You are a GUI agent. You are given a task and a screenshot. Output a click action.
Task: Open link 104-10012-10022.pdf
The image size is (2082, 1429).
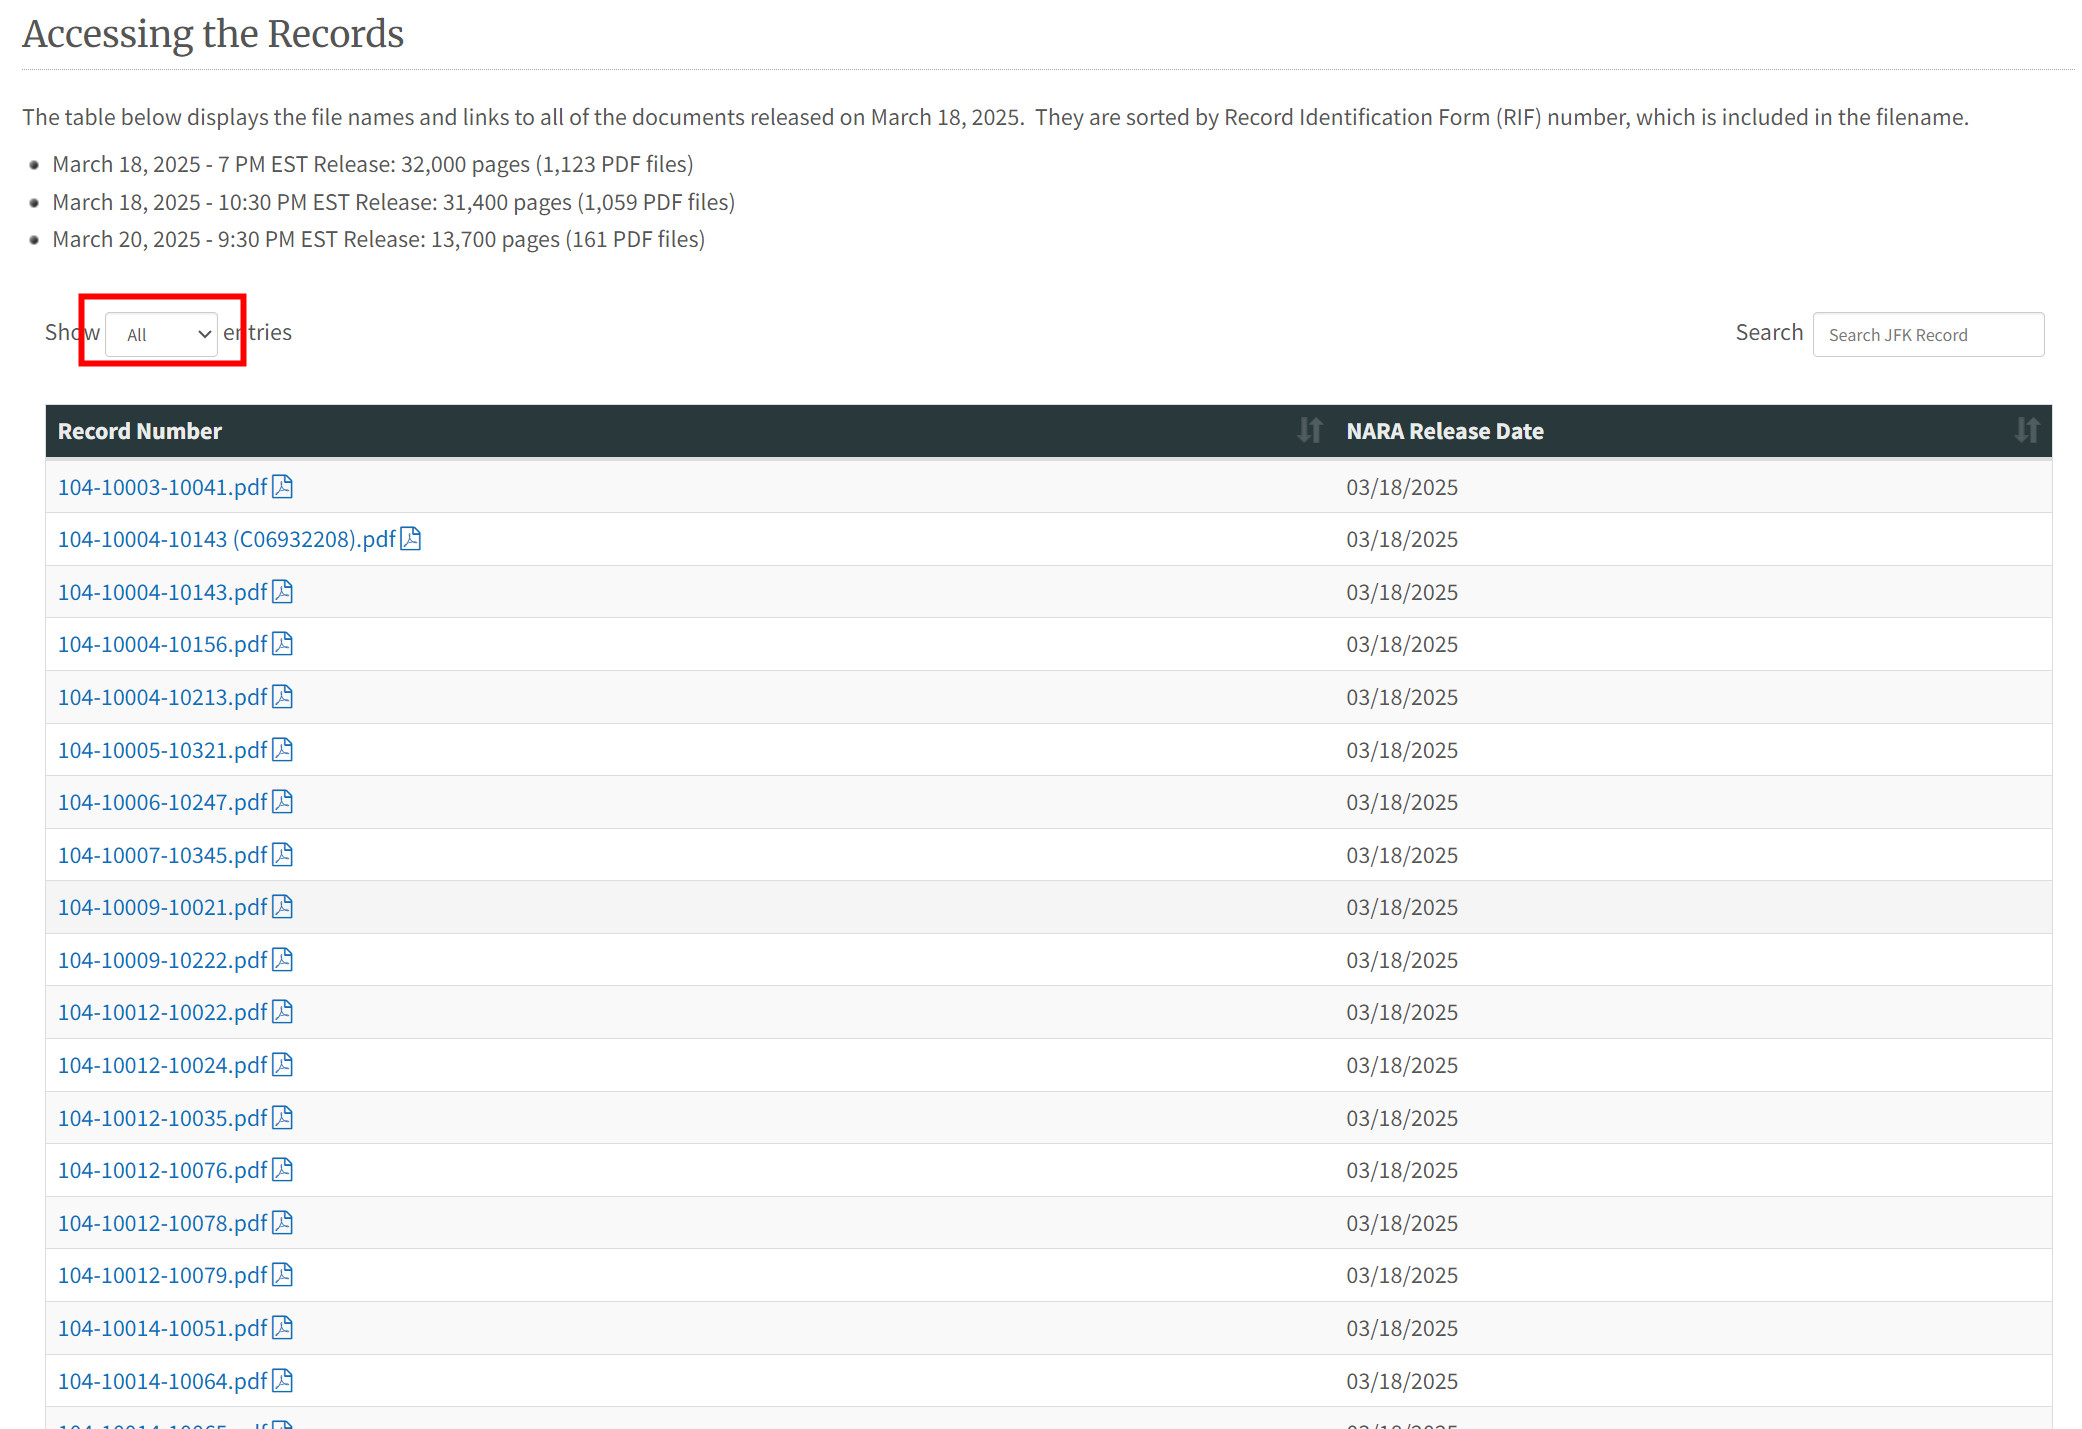pos(162,1012)
